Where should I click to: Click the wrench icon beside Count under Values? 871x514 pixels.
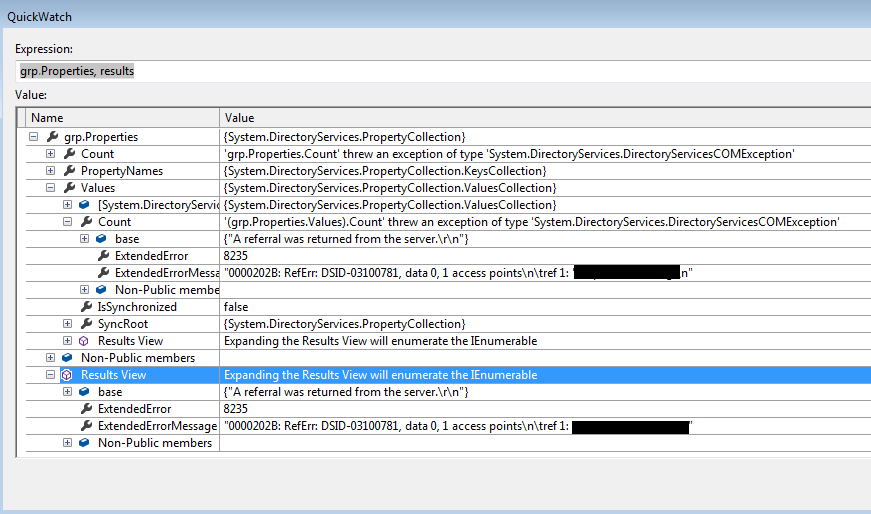(86, 221)
